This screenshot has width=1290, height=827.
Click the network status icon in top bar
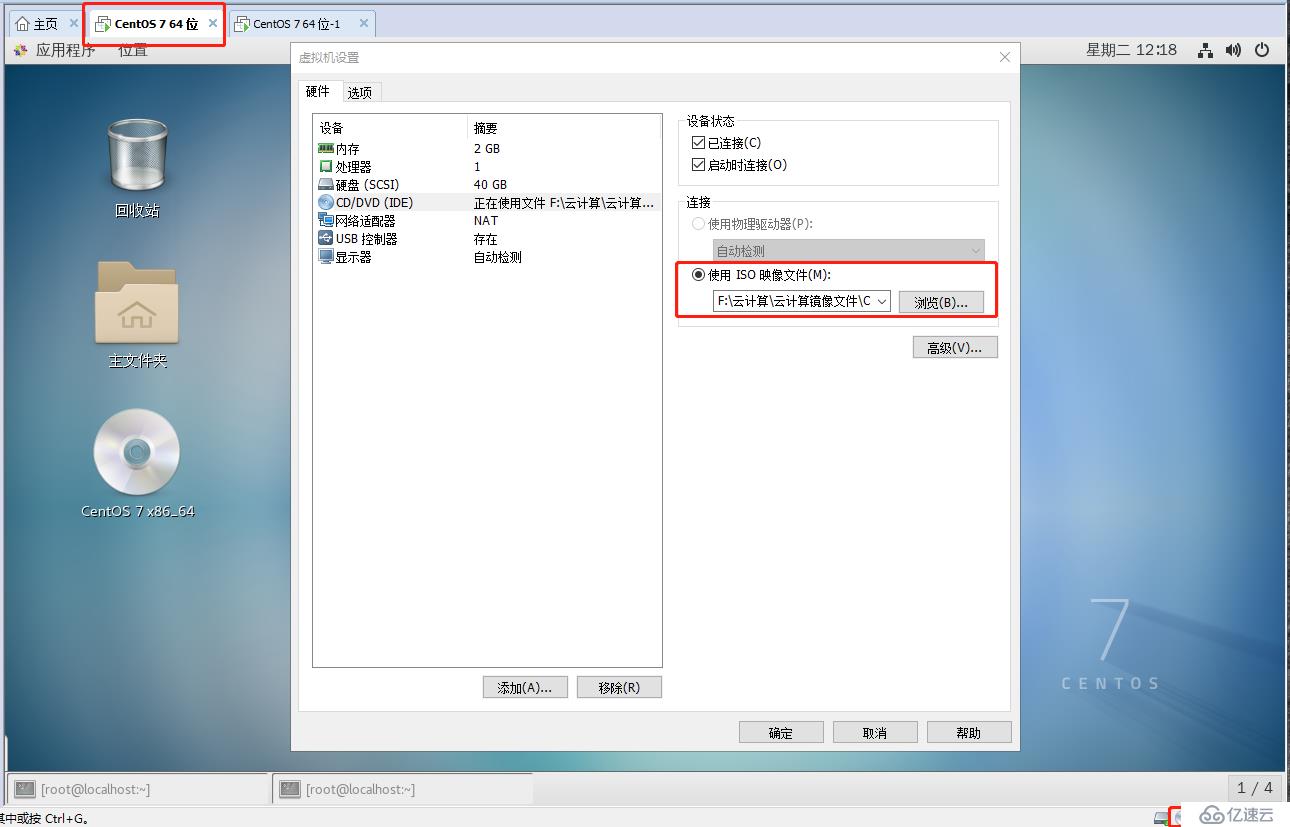coord(1206,50)
